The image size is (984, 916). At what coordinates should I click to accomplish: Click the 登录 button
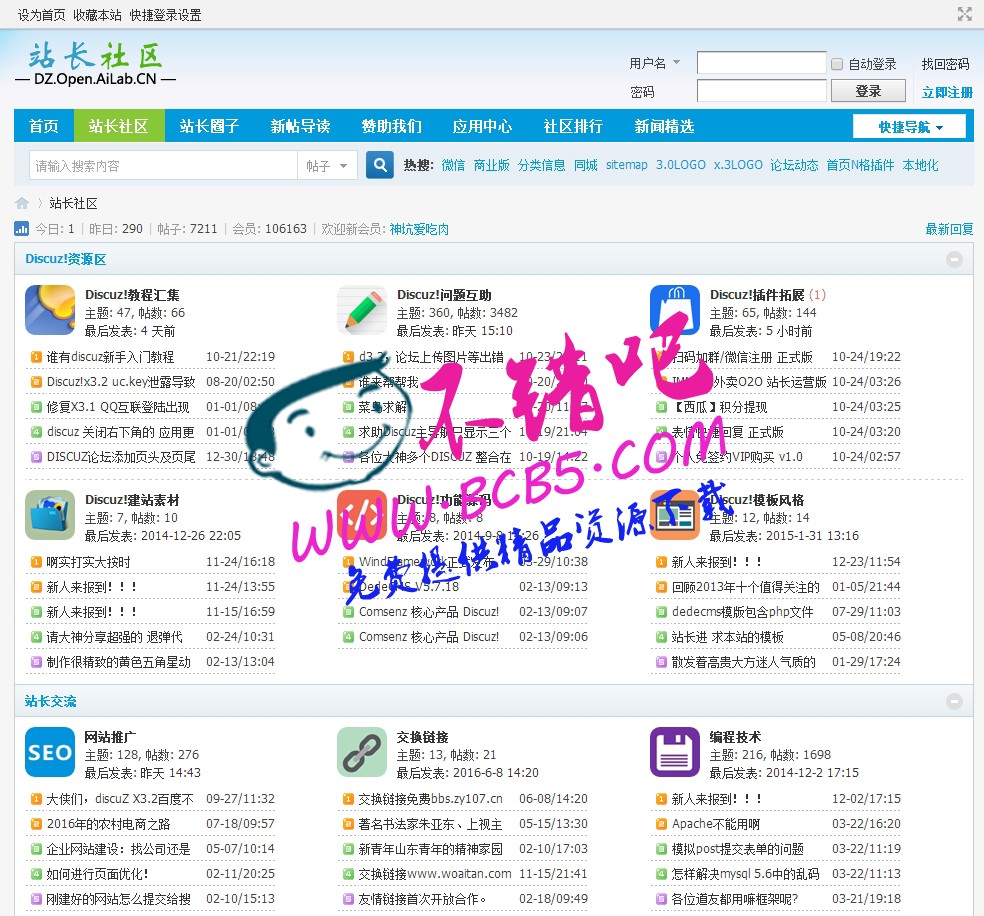[x=869, y=91]
